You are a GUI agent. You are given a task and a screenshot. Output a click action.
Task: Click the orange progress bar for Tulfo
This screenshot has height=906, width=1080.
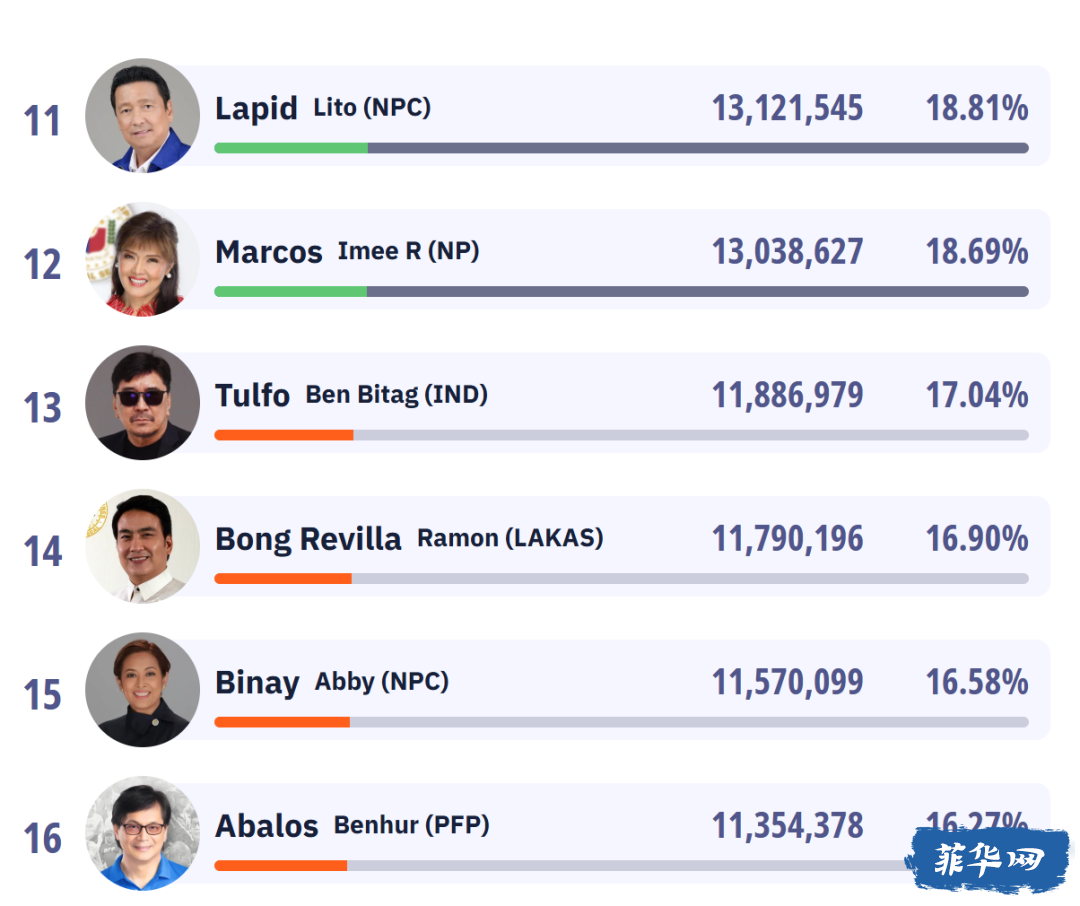[x=284, y=435]
